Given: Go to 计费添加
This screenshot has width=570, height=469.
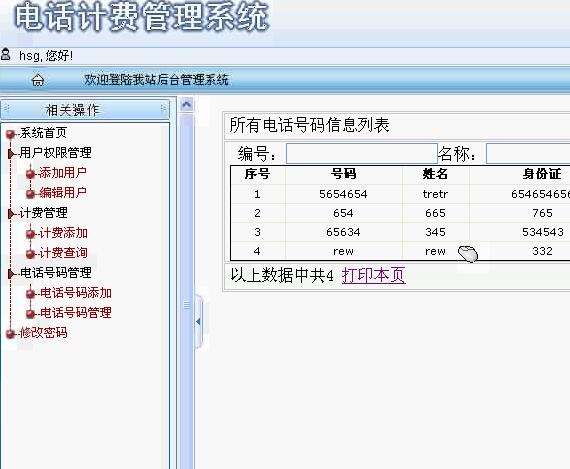Looking at the screenshot, I should point(63,233).
